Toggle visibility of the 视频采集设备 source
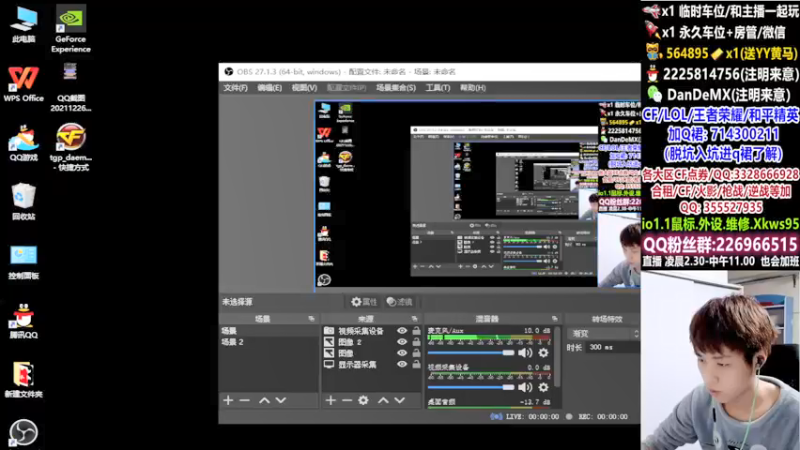This screenshot has height=450, width=800. tap(402, 331)
